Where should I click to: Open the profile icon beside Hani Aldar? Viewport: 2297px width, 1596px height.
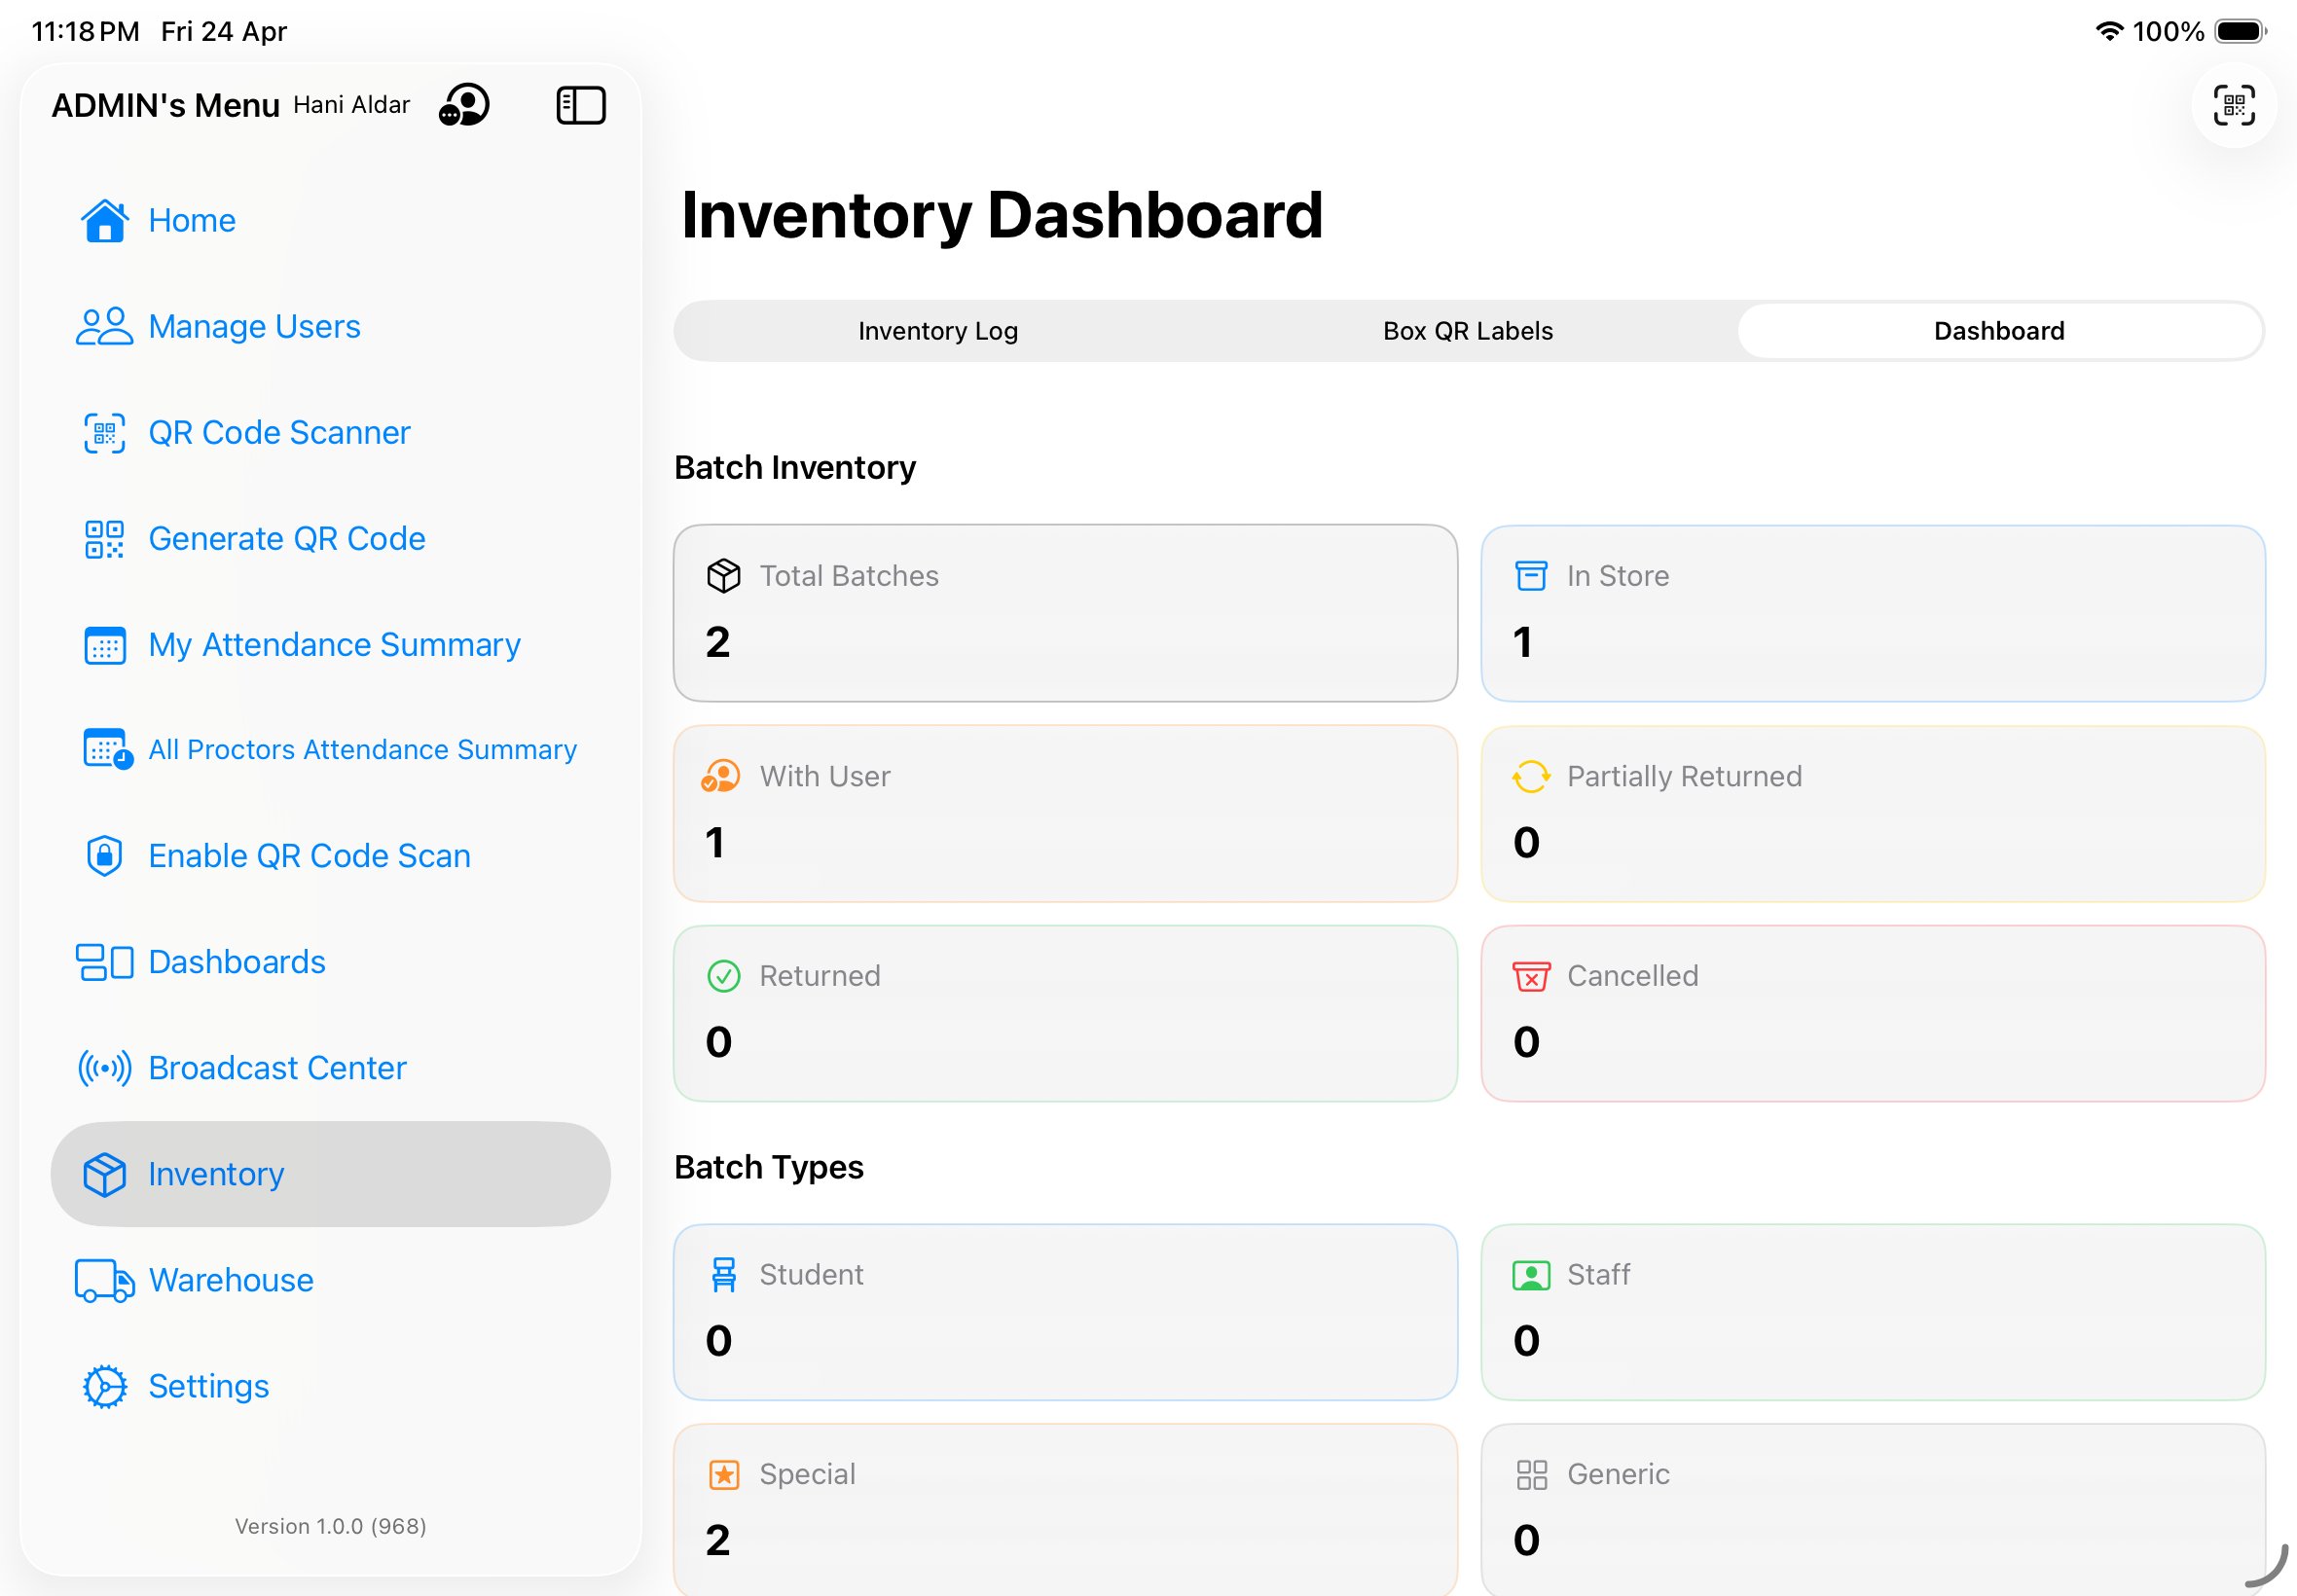464,104
